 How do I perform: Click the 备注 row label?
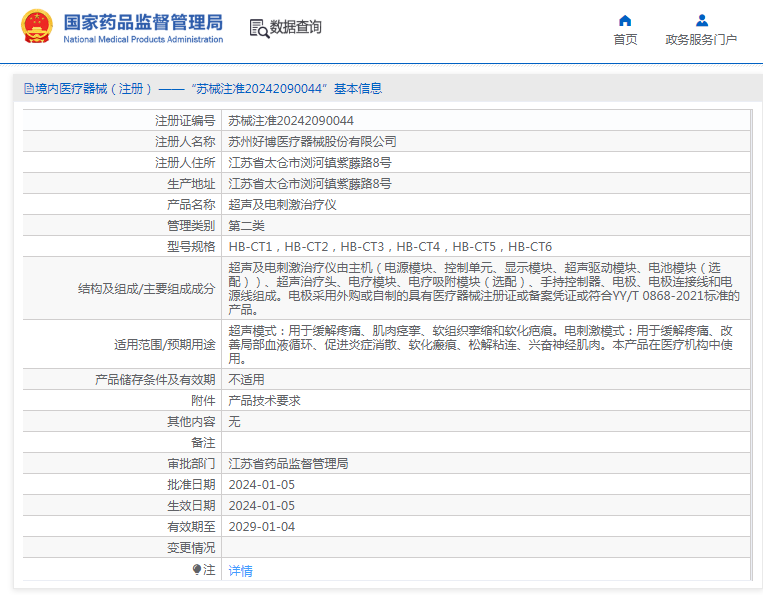(x=203, y=442)
